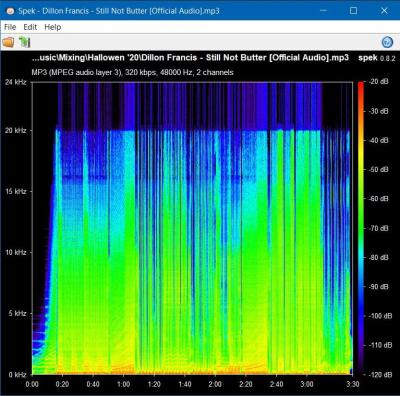Click the 0 kHz frequency axis label

(18, 375)
